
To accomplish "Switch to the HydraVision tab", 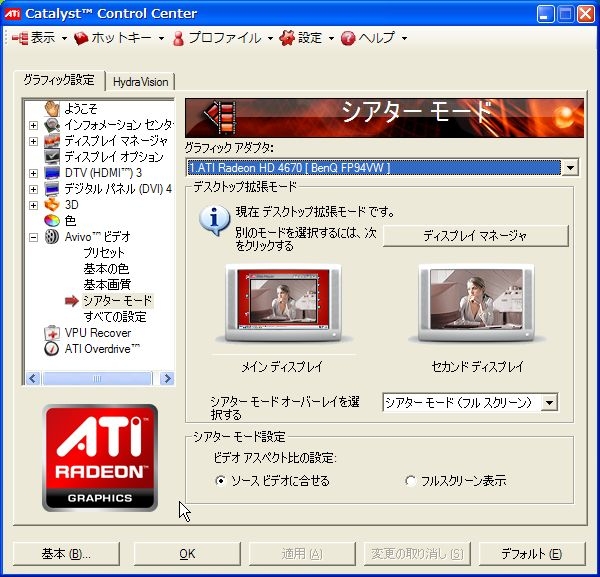I will (x=140, y=82).
